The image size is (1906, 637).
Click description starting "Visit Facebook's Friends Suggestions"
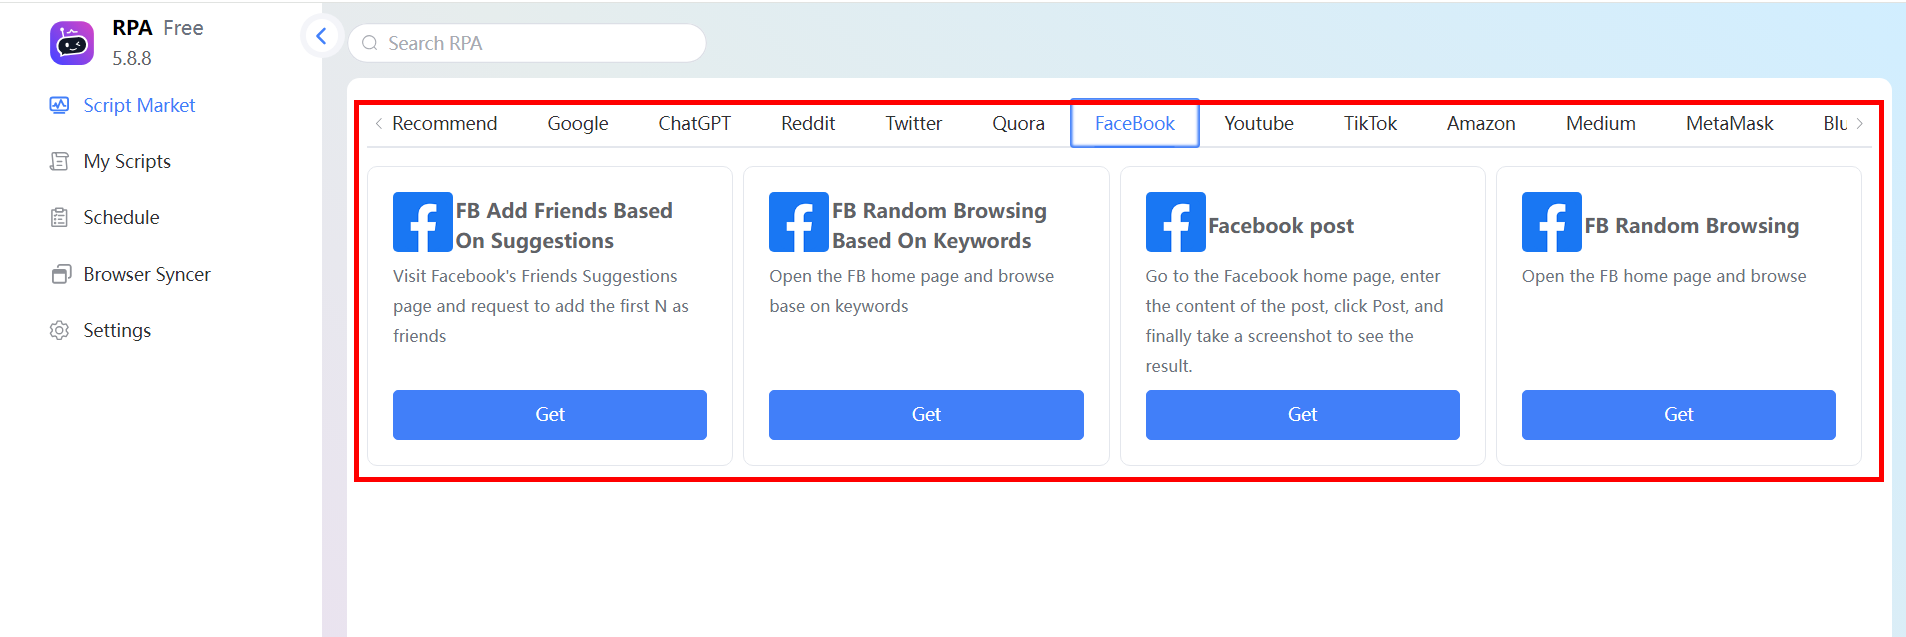point(541,306)
